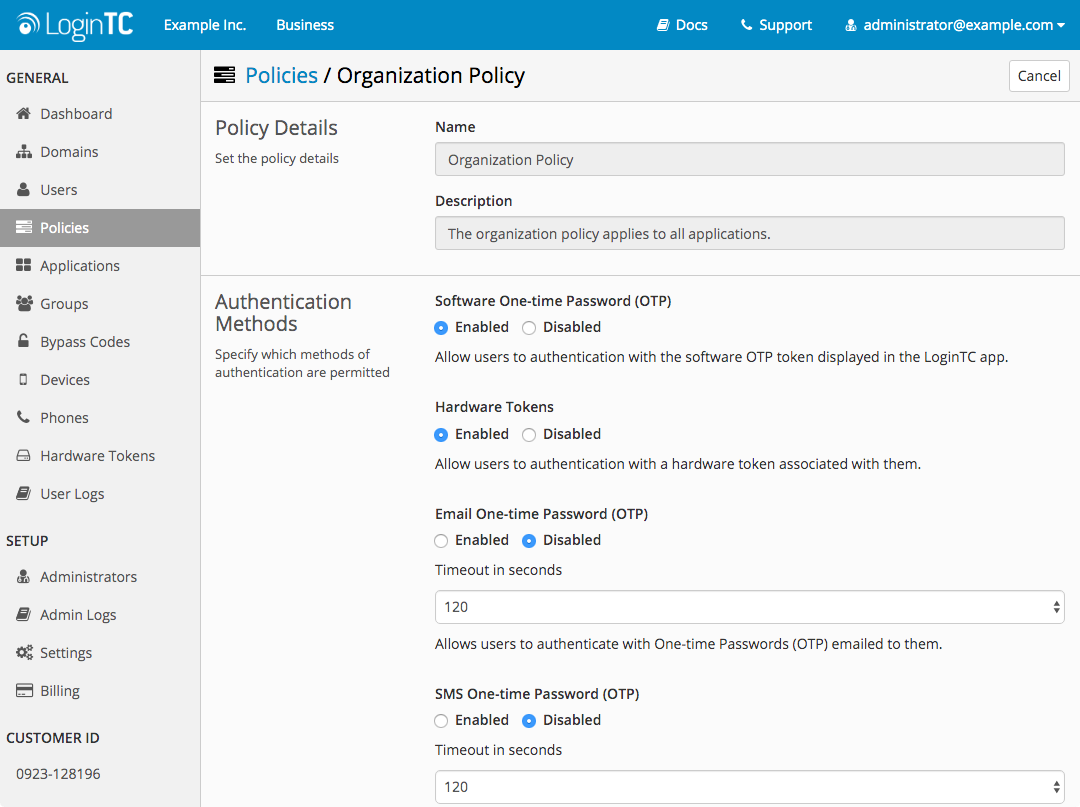Screen dimensions: 1080x807
Task: Cancel editing the policy
Action: [x=1039, y=76]
